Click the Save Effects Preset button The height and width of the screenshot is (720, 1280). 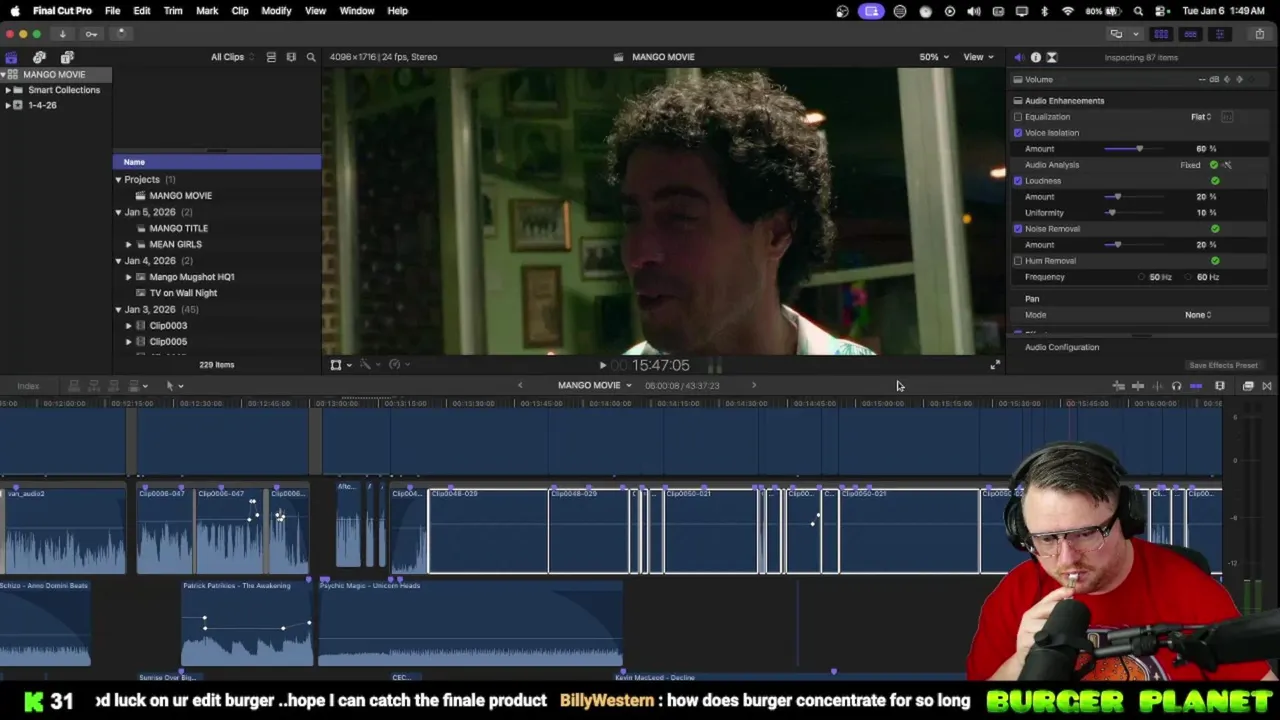pos(1223,366)
